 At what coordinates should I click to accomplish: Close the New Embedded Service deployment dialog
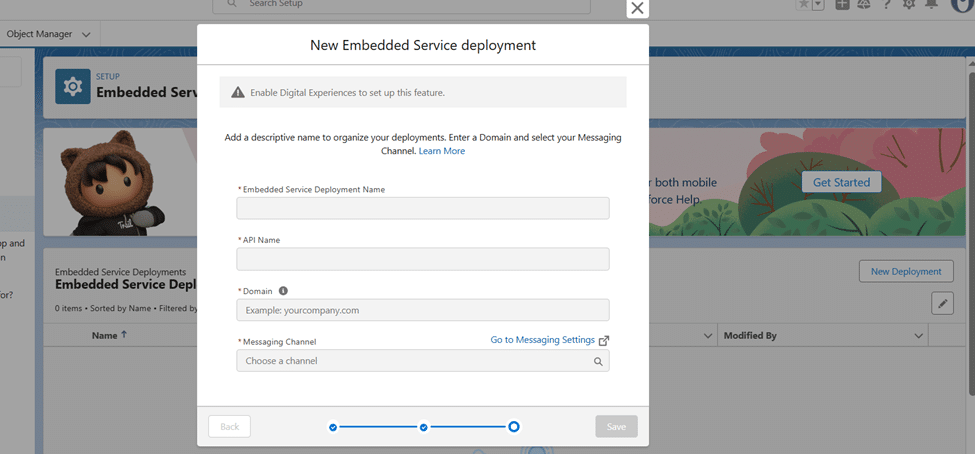[x=637, y=8]
